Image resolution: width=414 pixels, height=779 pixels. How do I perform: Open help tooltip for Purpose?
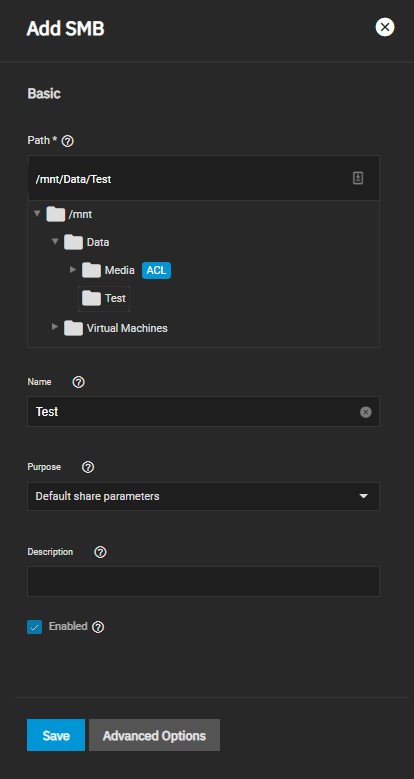click(x=88, y=467)
